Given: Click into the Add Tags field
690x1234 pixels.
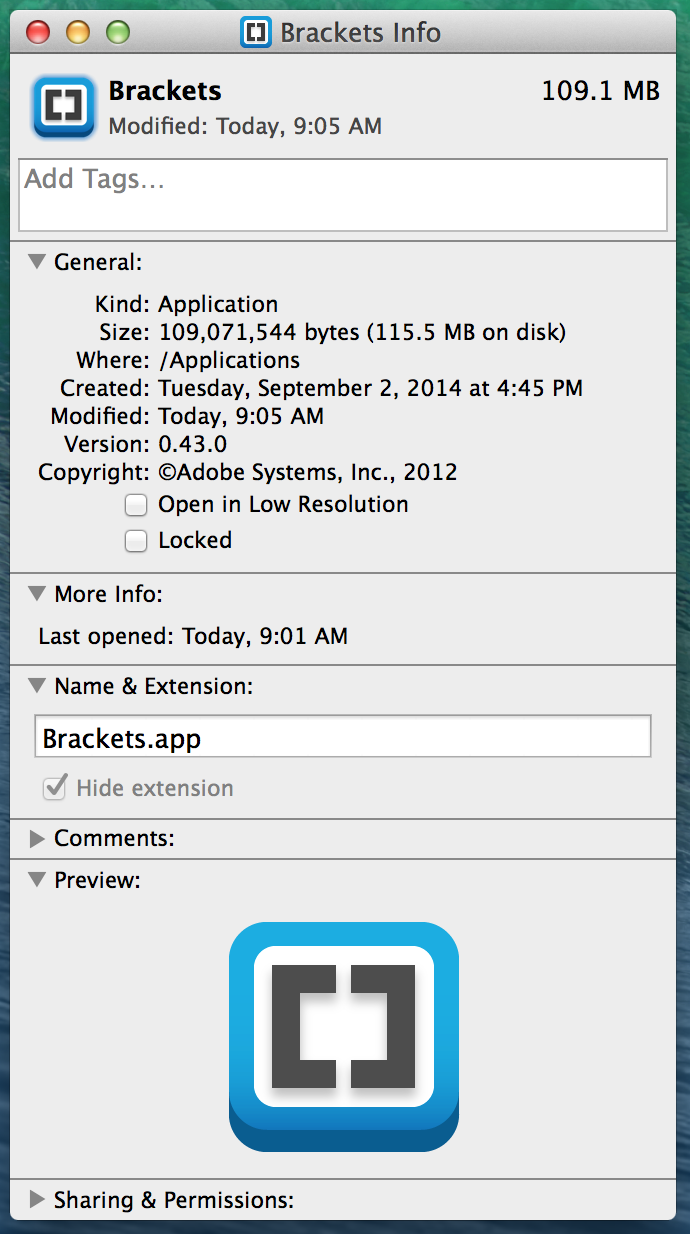Looking at the screenshot, I should coord(343,195).
